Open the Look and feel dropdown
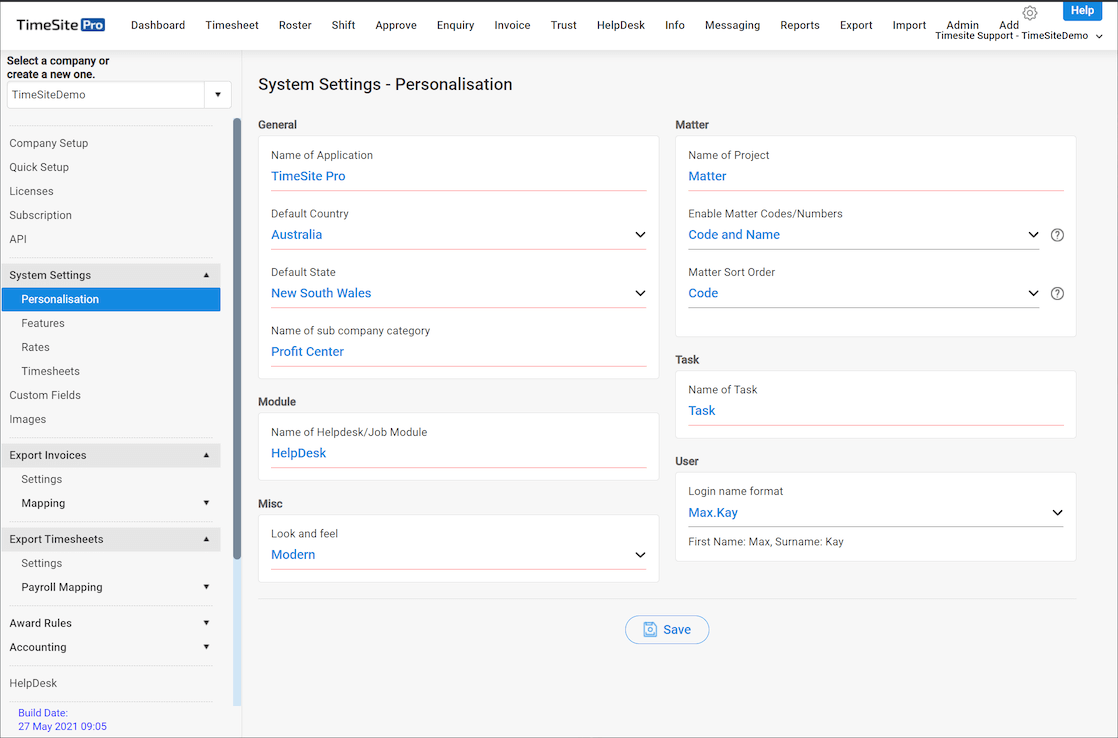This screenshot has width=1118, height=738. 458,555
